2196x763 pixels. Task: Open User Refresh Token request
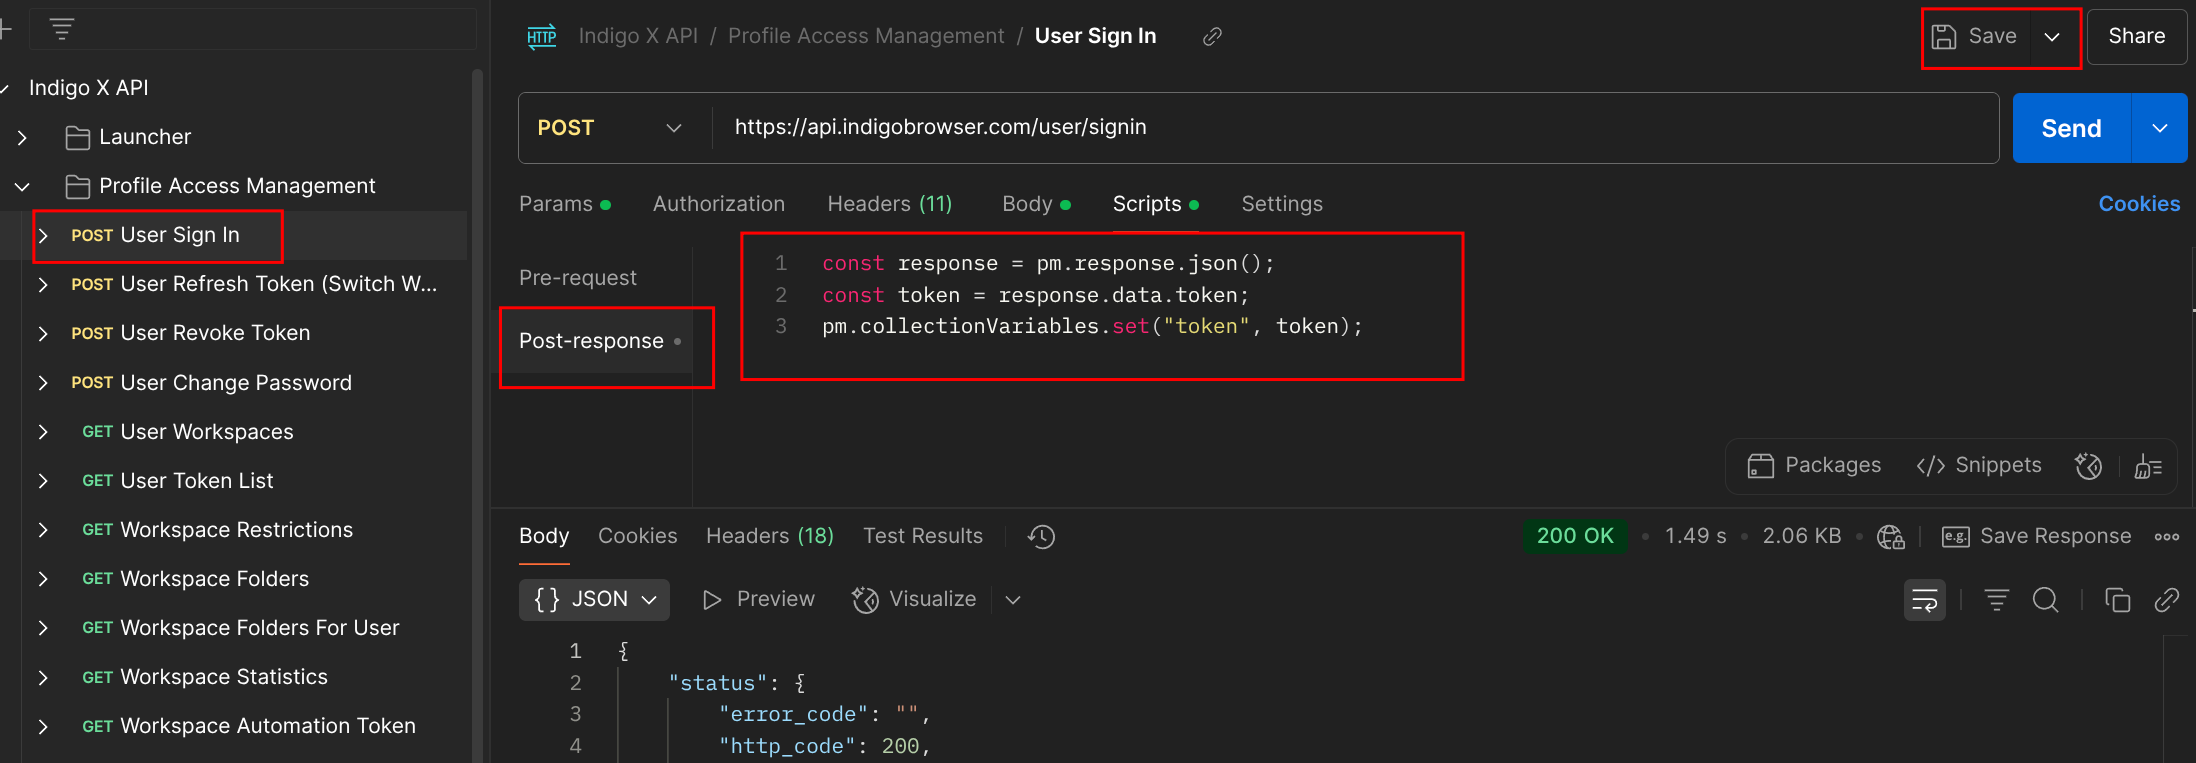point(254,284)
